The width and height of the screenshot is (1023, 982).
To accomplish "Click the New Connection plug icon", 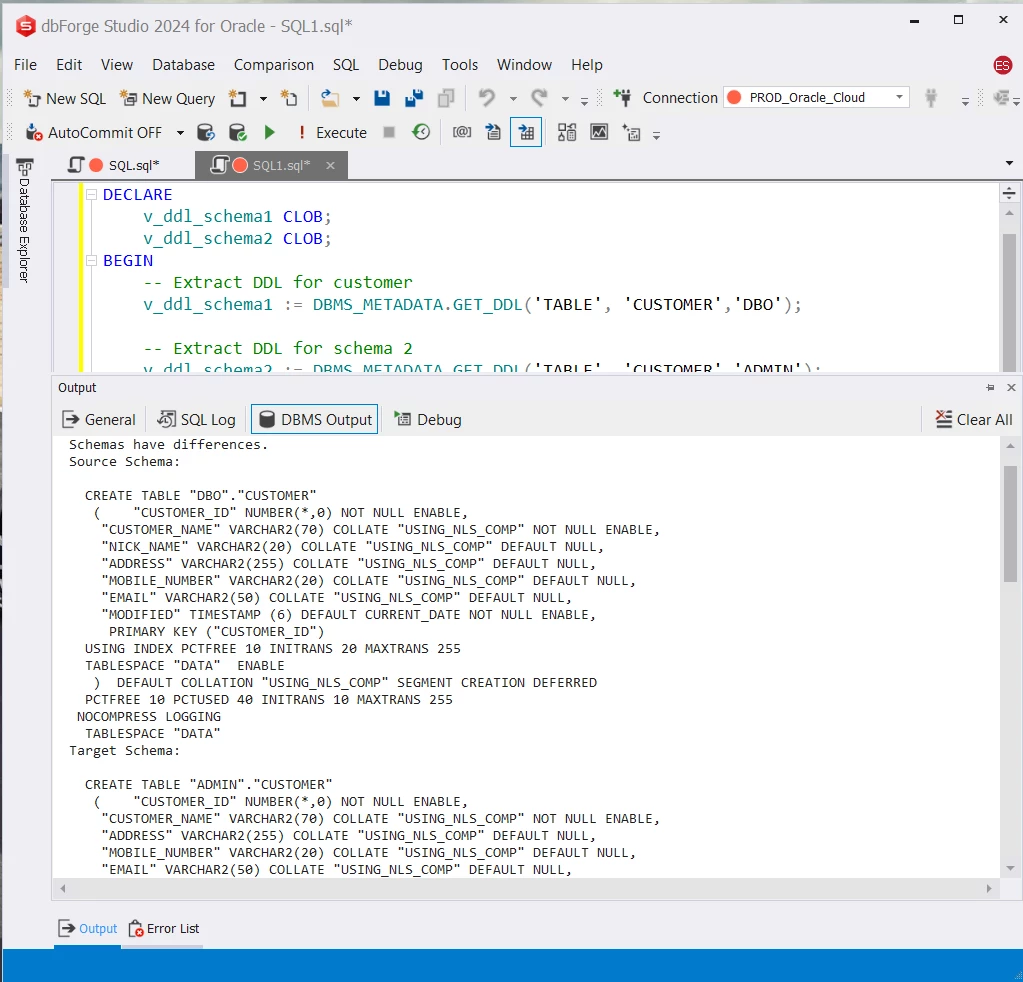I will point(622,99).
